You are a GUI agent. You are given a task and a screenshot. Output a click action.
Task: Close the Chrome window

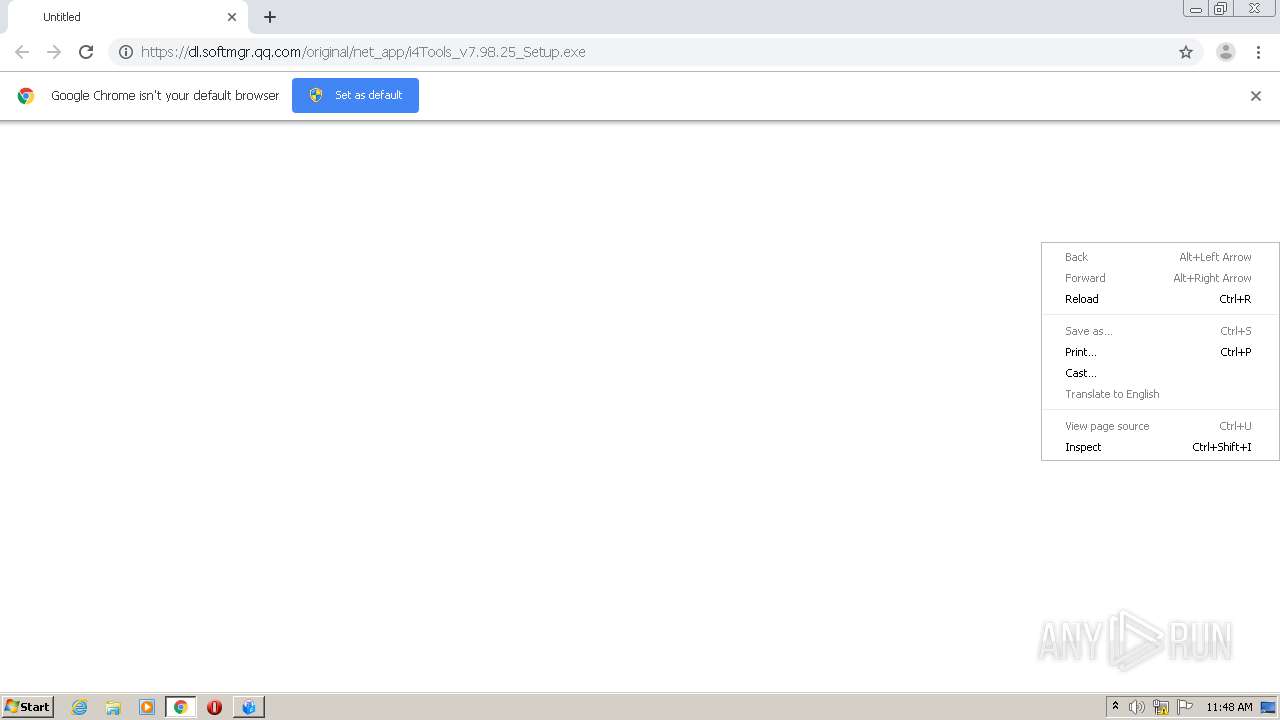(x=1254, y=9)
